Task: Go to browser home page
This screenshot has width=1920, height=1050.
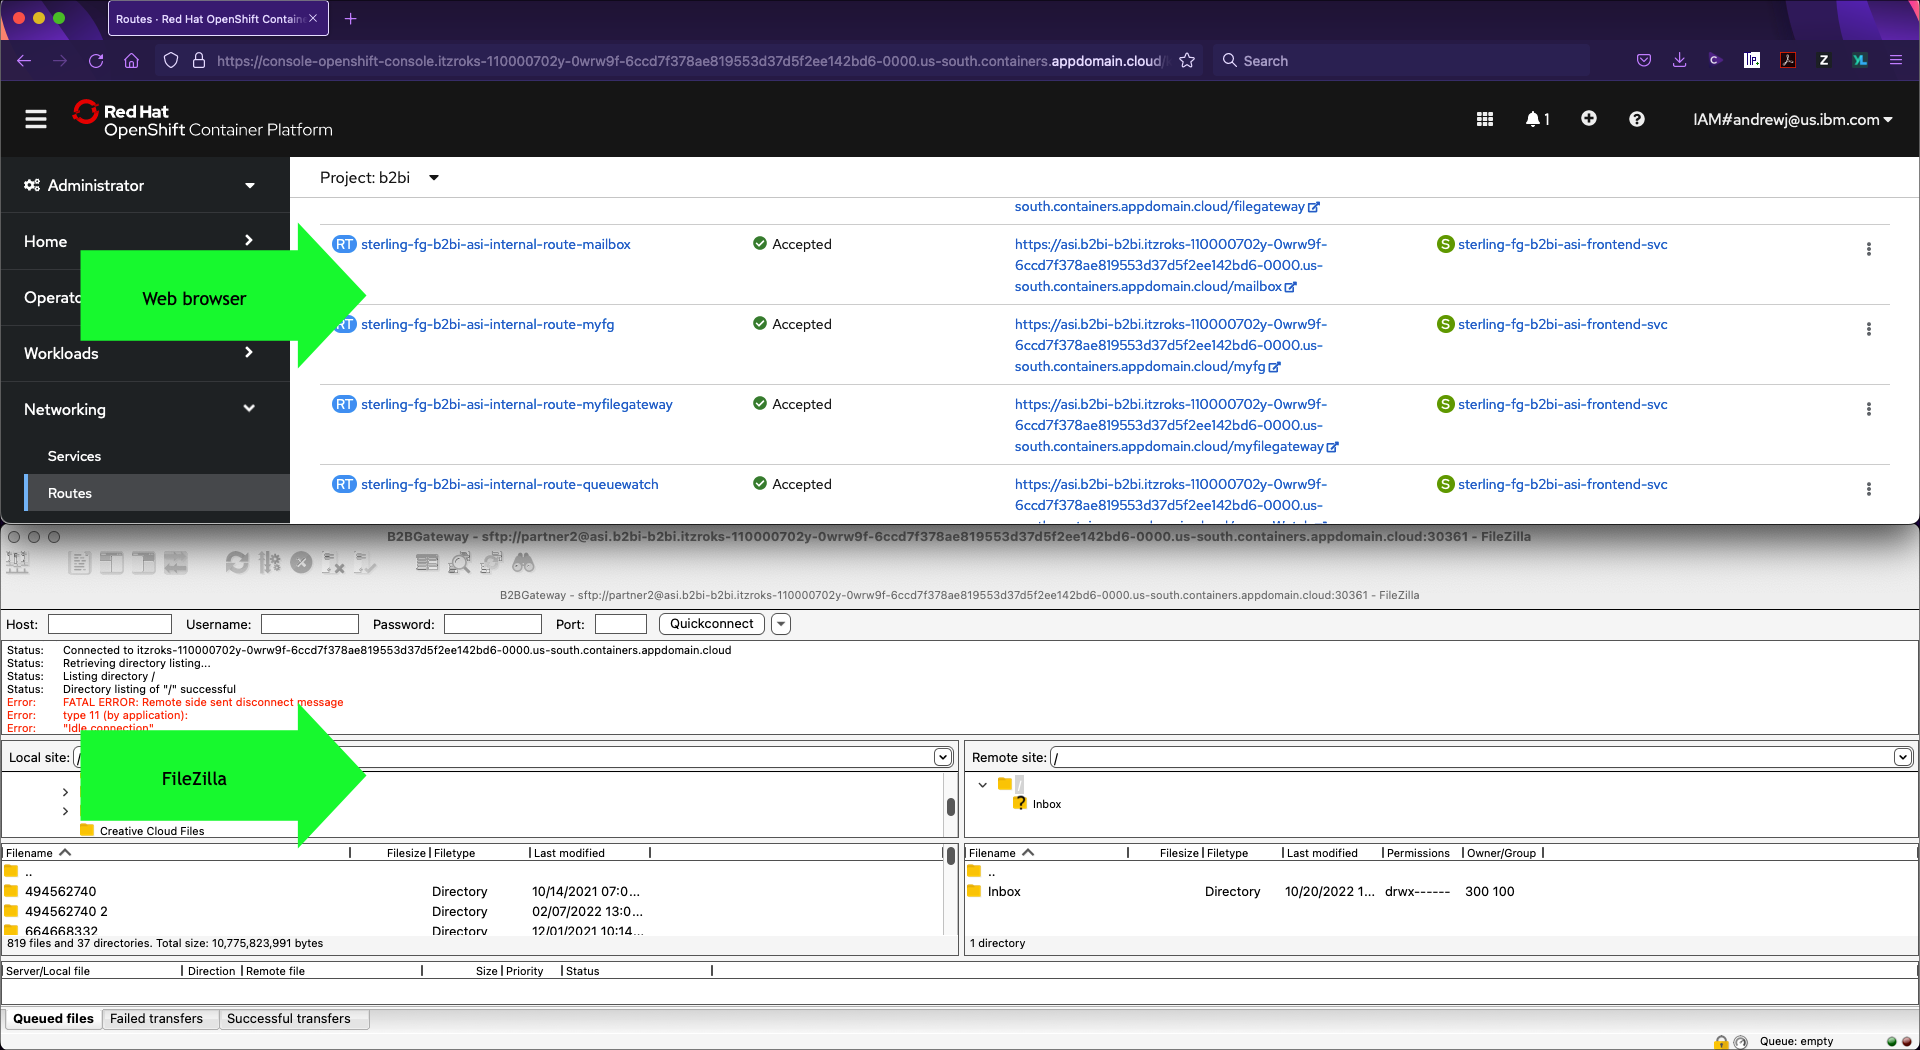Action: 131,60
